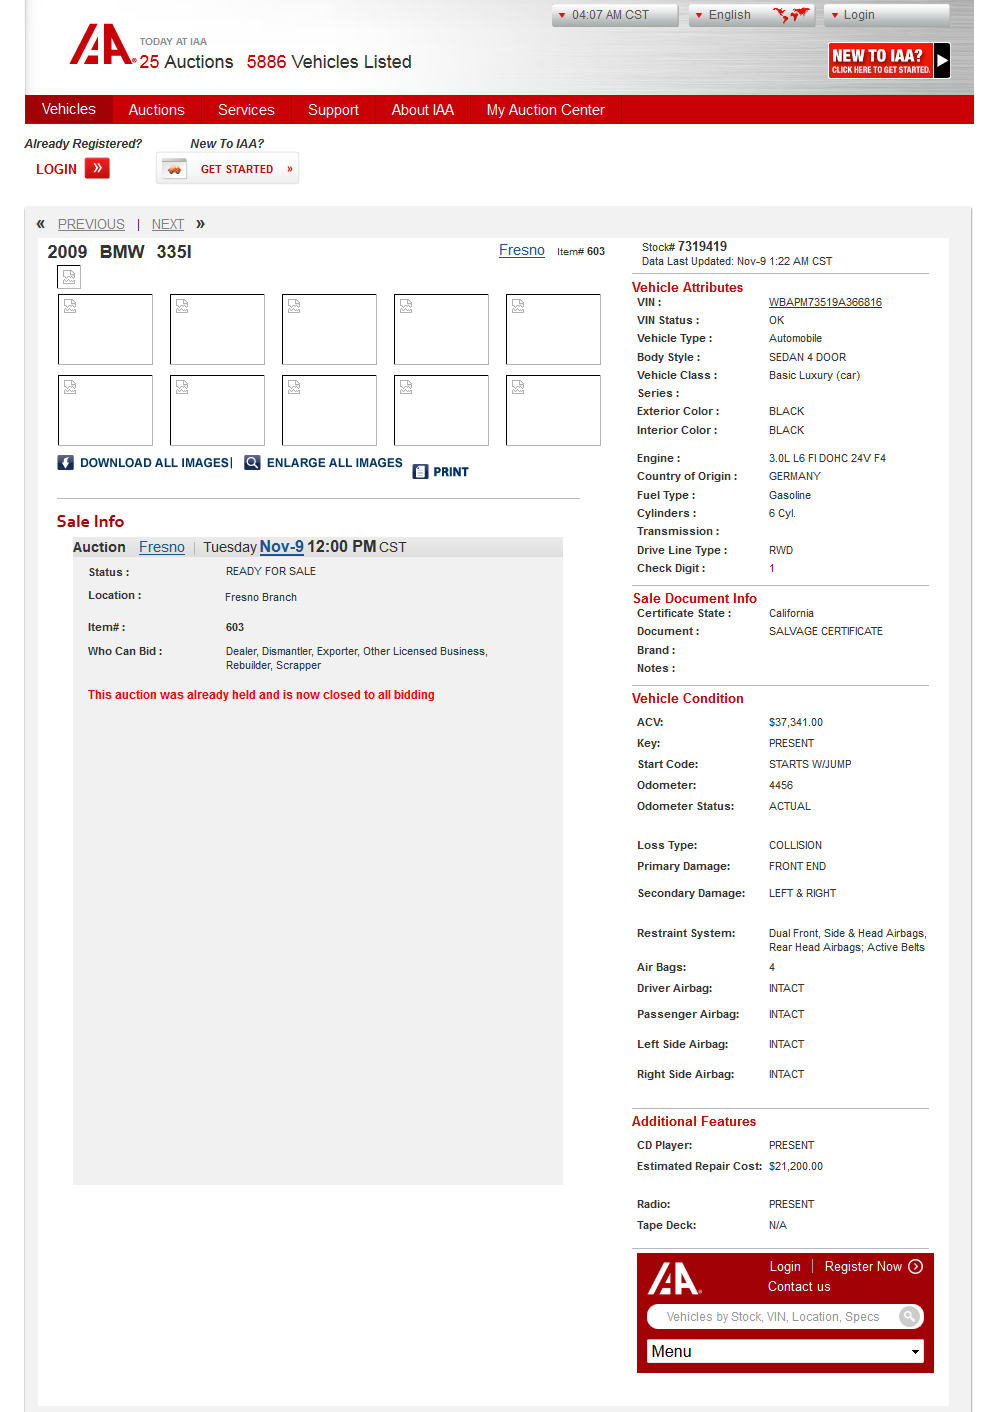
Task: Click the Register Now circle arrow icon
Action: 915,1266
